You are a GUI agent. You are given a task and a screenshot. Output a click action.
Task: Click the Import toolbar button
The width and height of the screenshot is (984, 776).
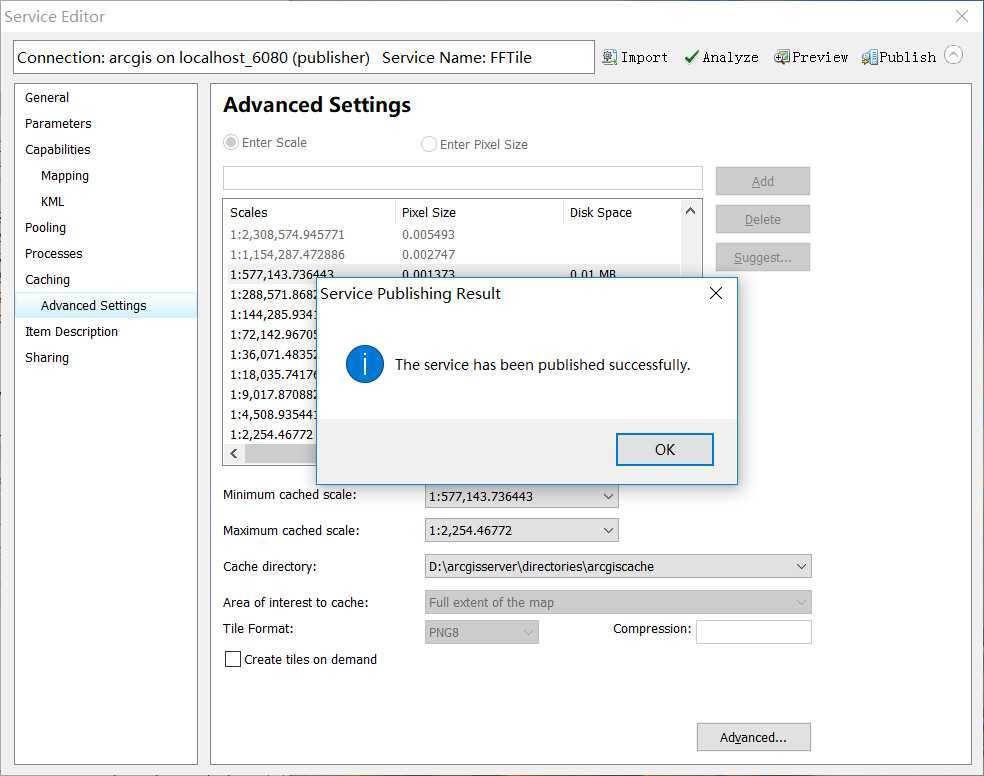point(634,57)
